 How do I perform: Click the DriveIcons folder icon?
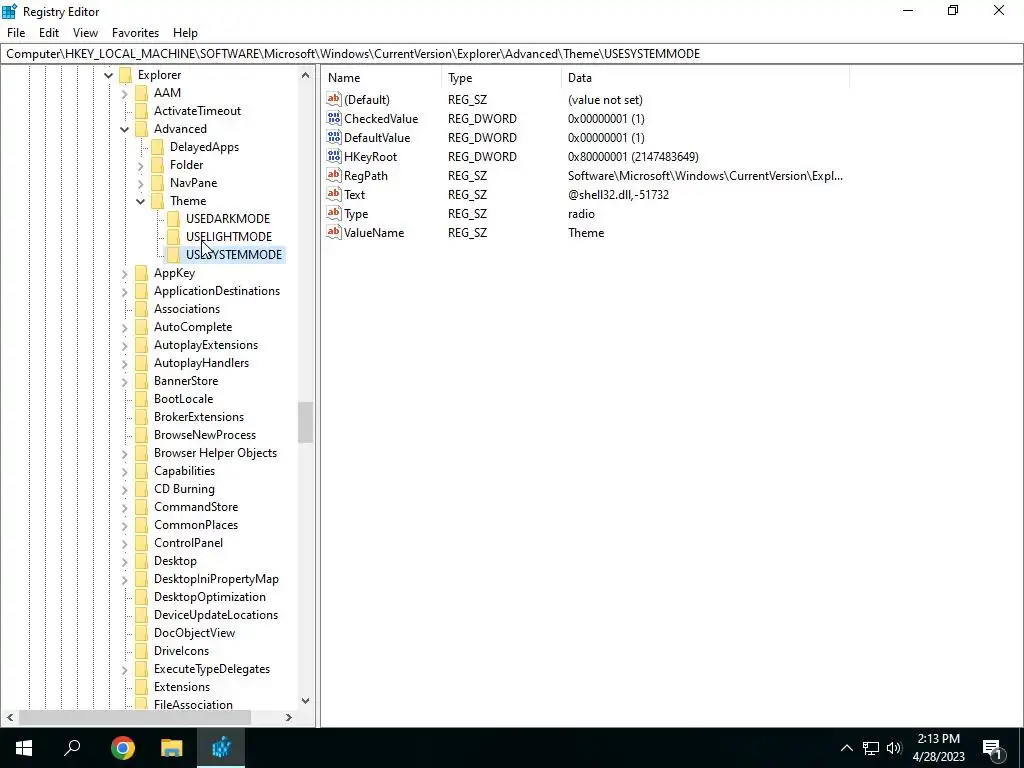pyautogui.click(x=142, y=651)
